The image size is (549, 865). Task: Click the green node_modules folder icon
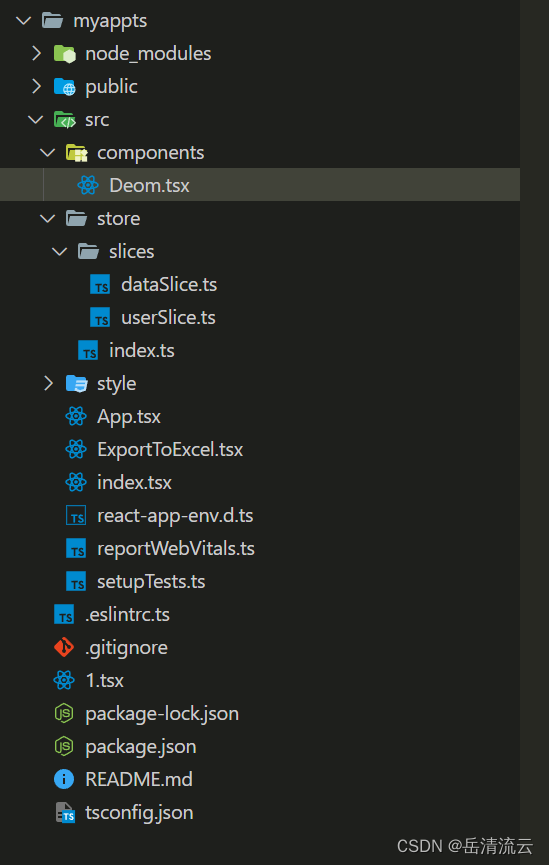click(x=65, y=54)
